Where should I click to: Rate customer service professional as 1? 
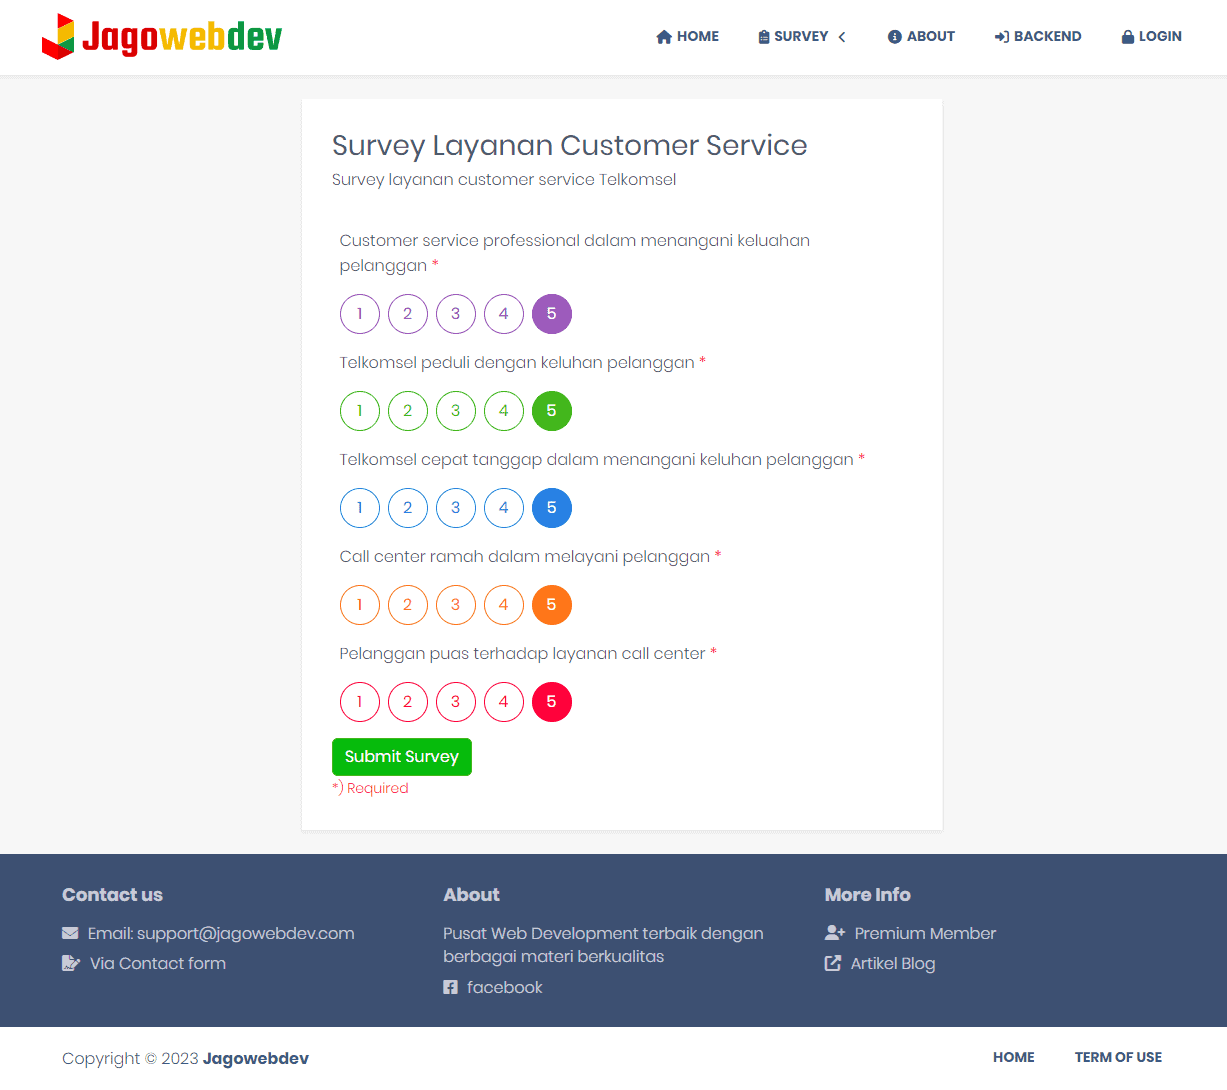(360, 314)
